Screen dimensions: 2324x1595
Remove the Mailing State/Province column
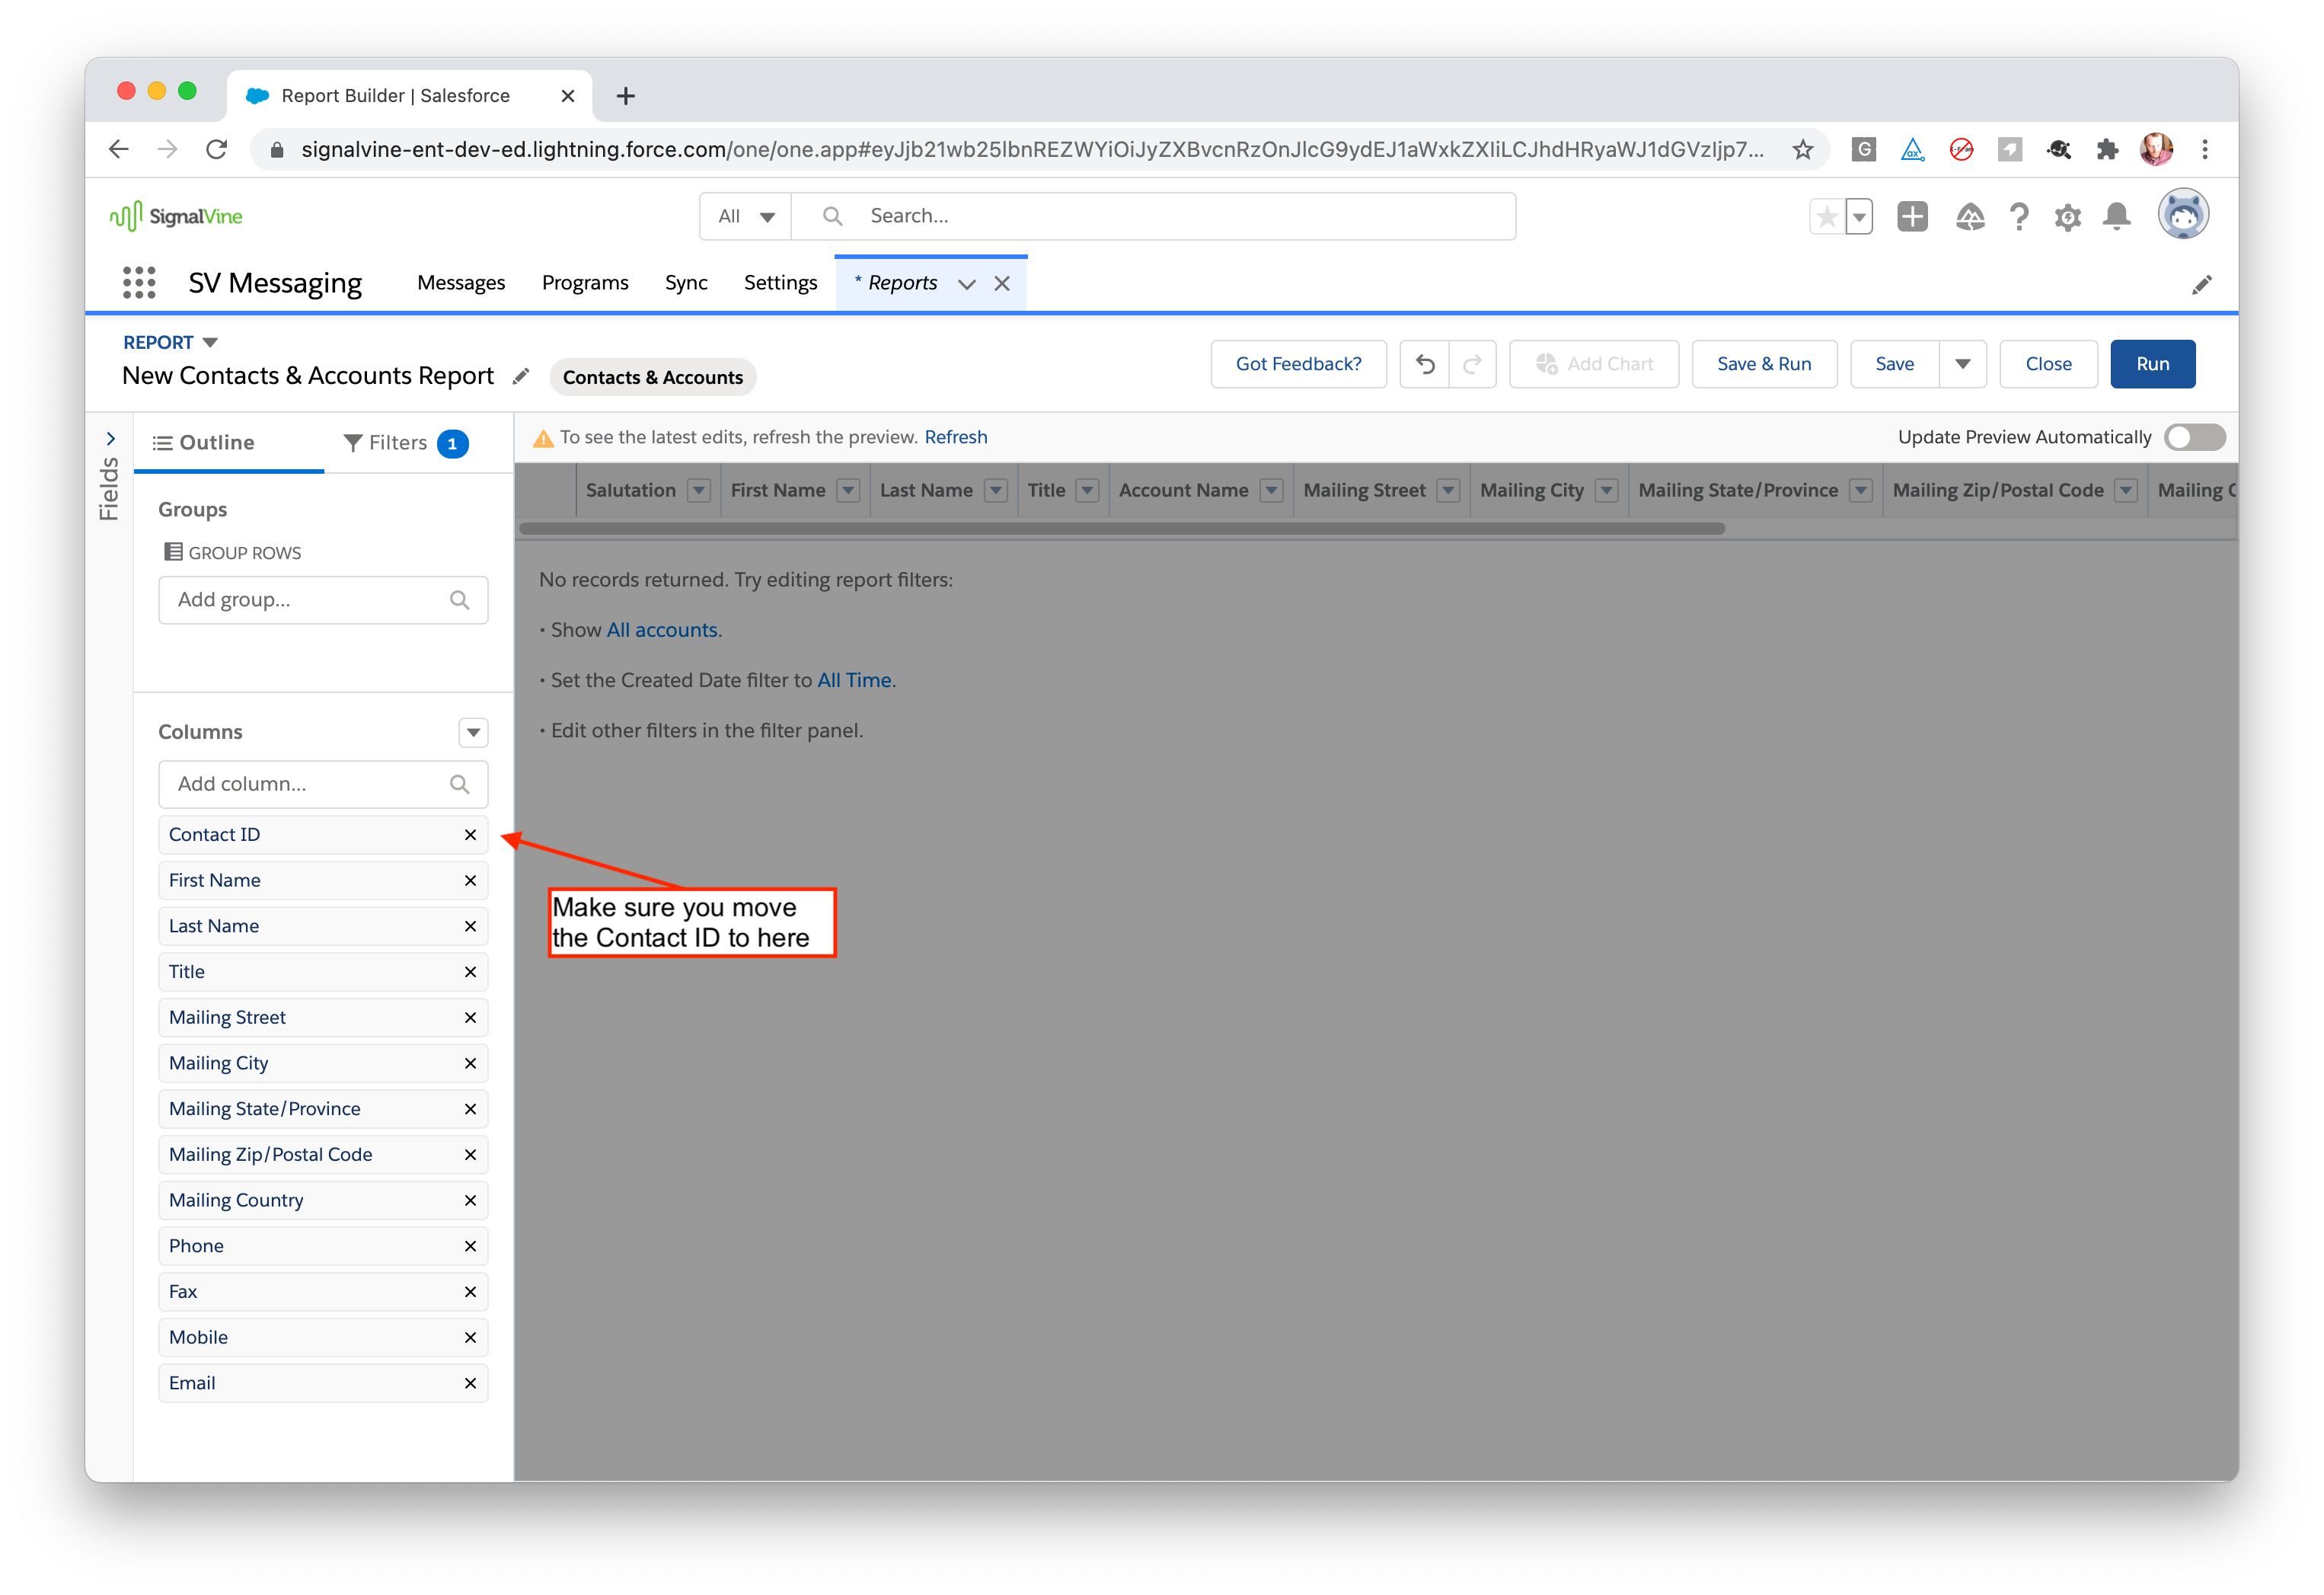pyautogui.click(x=470, y=1109)
